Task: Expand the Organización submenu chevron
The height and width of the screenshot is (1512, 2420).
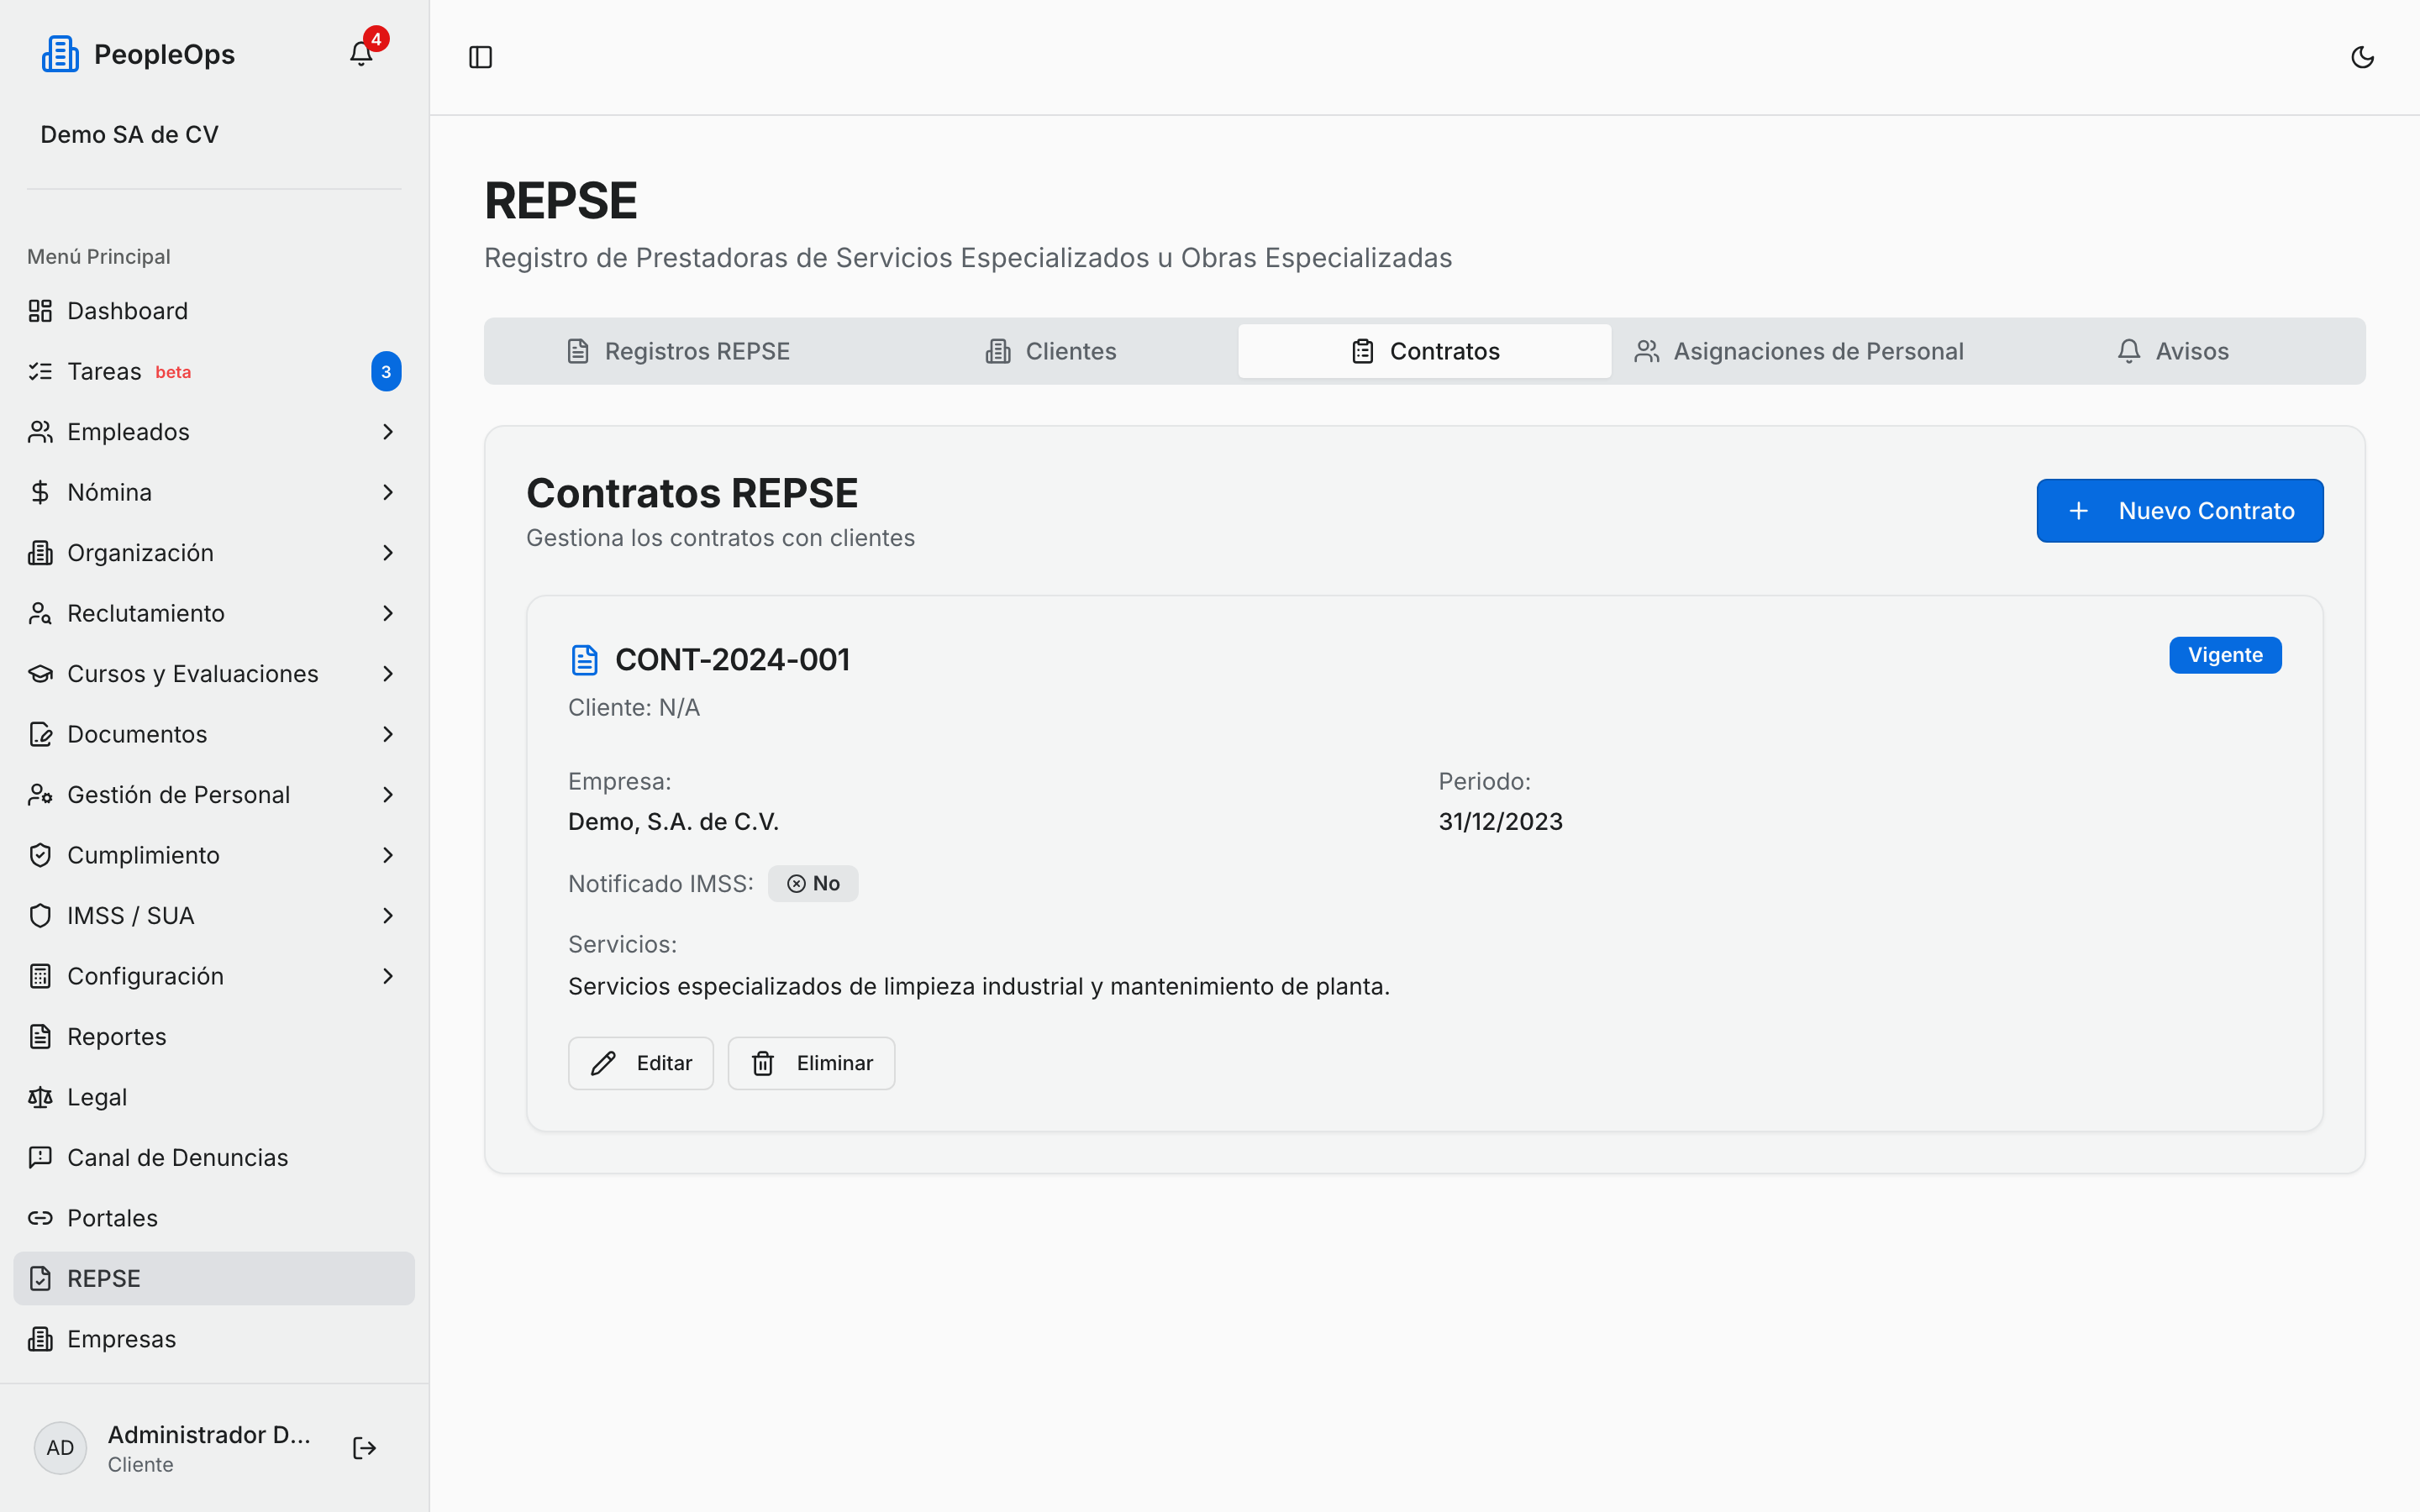Action: [x=388, y=553]
